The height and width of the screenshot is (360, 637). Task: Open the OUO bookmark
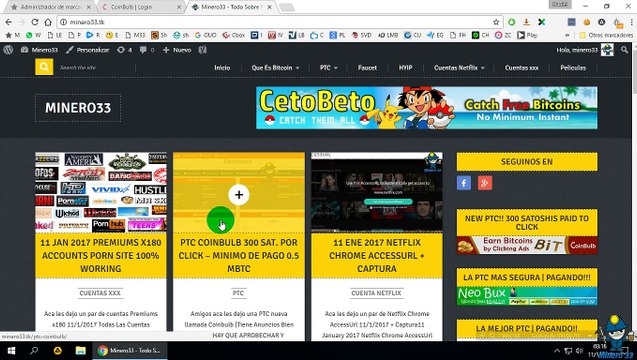click(x=205, y=35)
